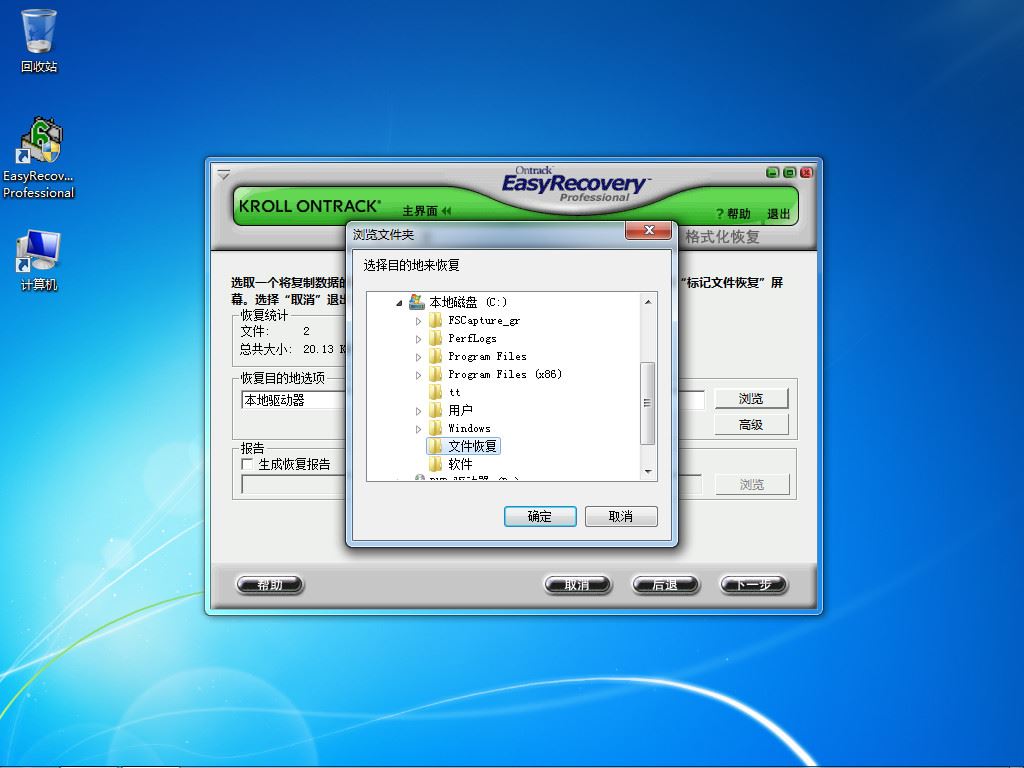The image size is (1024, 768).
Task: Expand the 用户 folder node
Action: [418, 411]
